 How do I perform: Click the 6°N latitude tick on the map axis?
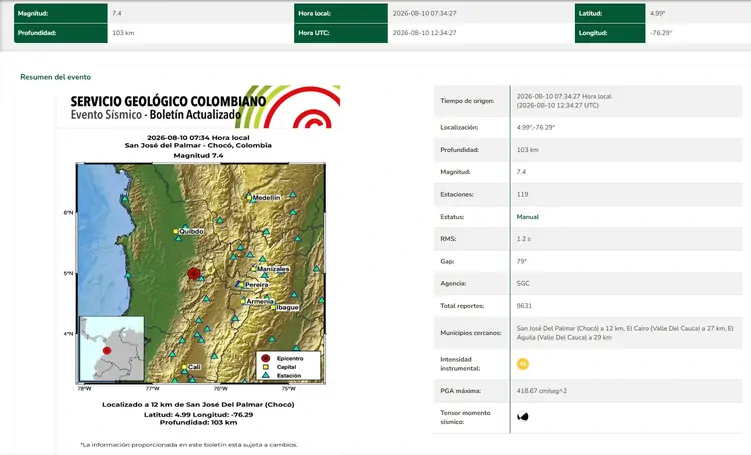tap(68, 213)
